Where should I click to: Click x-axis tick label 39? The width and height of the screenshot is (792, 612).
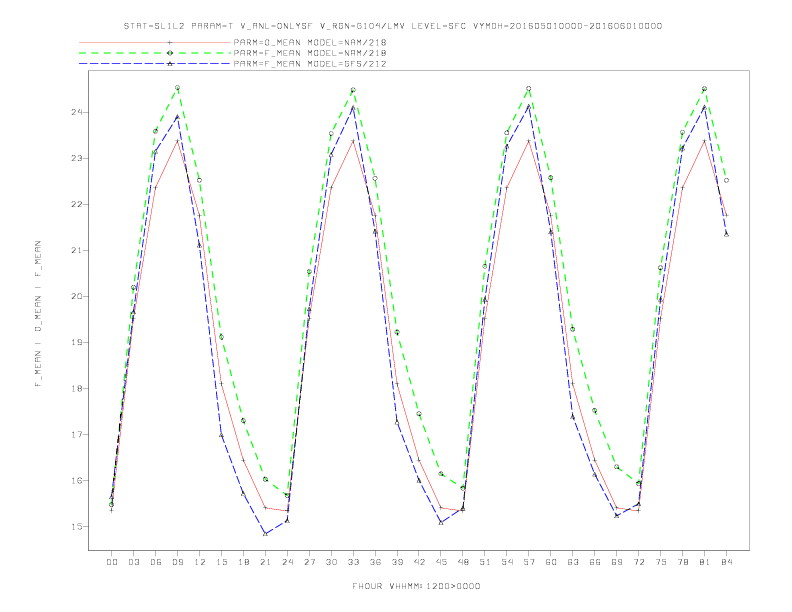[x=397, y=562]
